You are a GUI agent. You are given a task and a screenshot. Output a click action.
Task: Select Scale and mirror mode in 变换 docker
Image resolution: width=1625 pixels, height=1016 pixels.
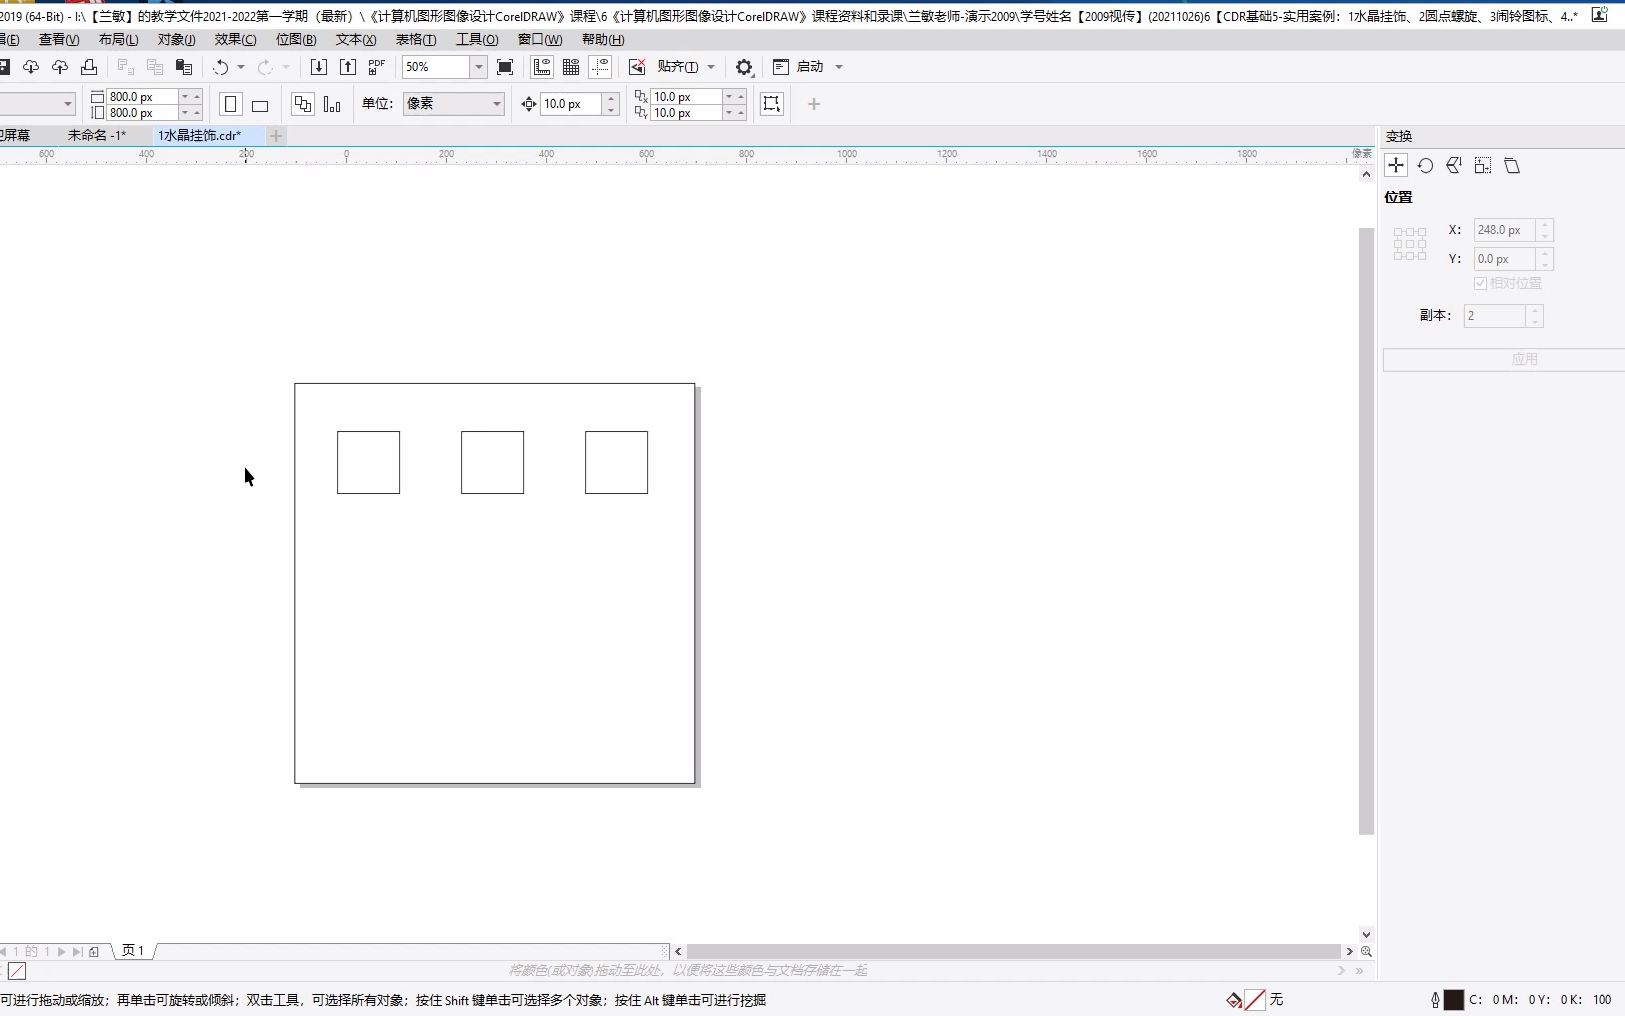1454,166
